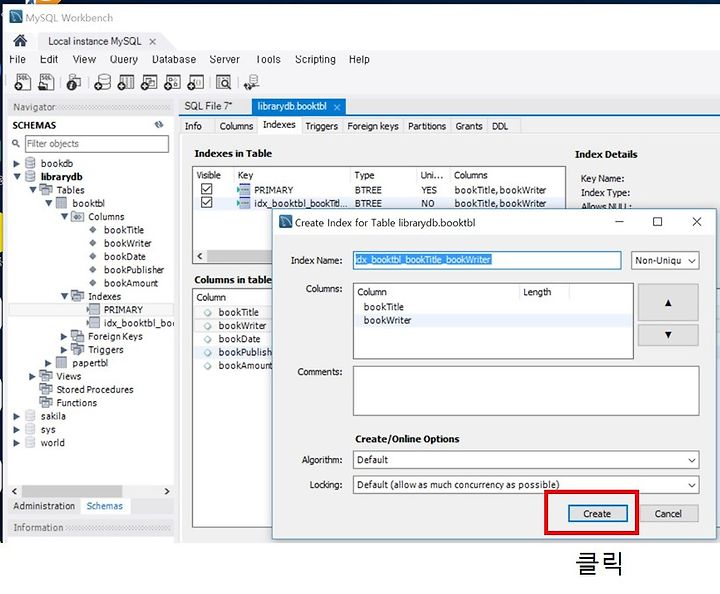
Task: Select bookWriter column radio in Columns in table
Action: [x=208, y=325]
